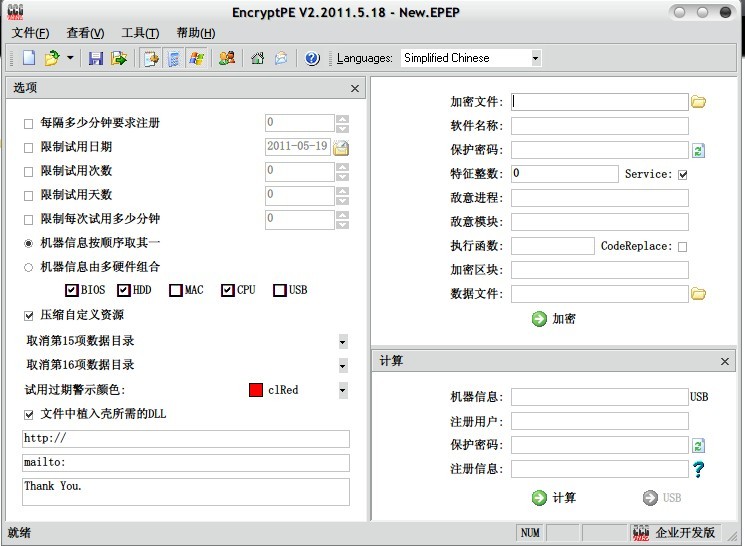
Task: Expand 取消第15项数据目录 dropdown
Action: [343, 342]
